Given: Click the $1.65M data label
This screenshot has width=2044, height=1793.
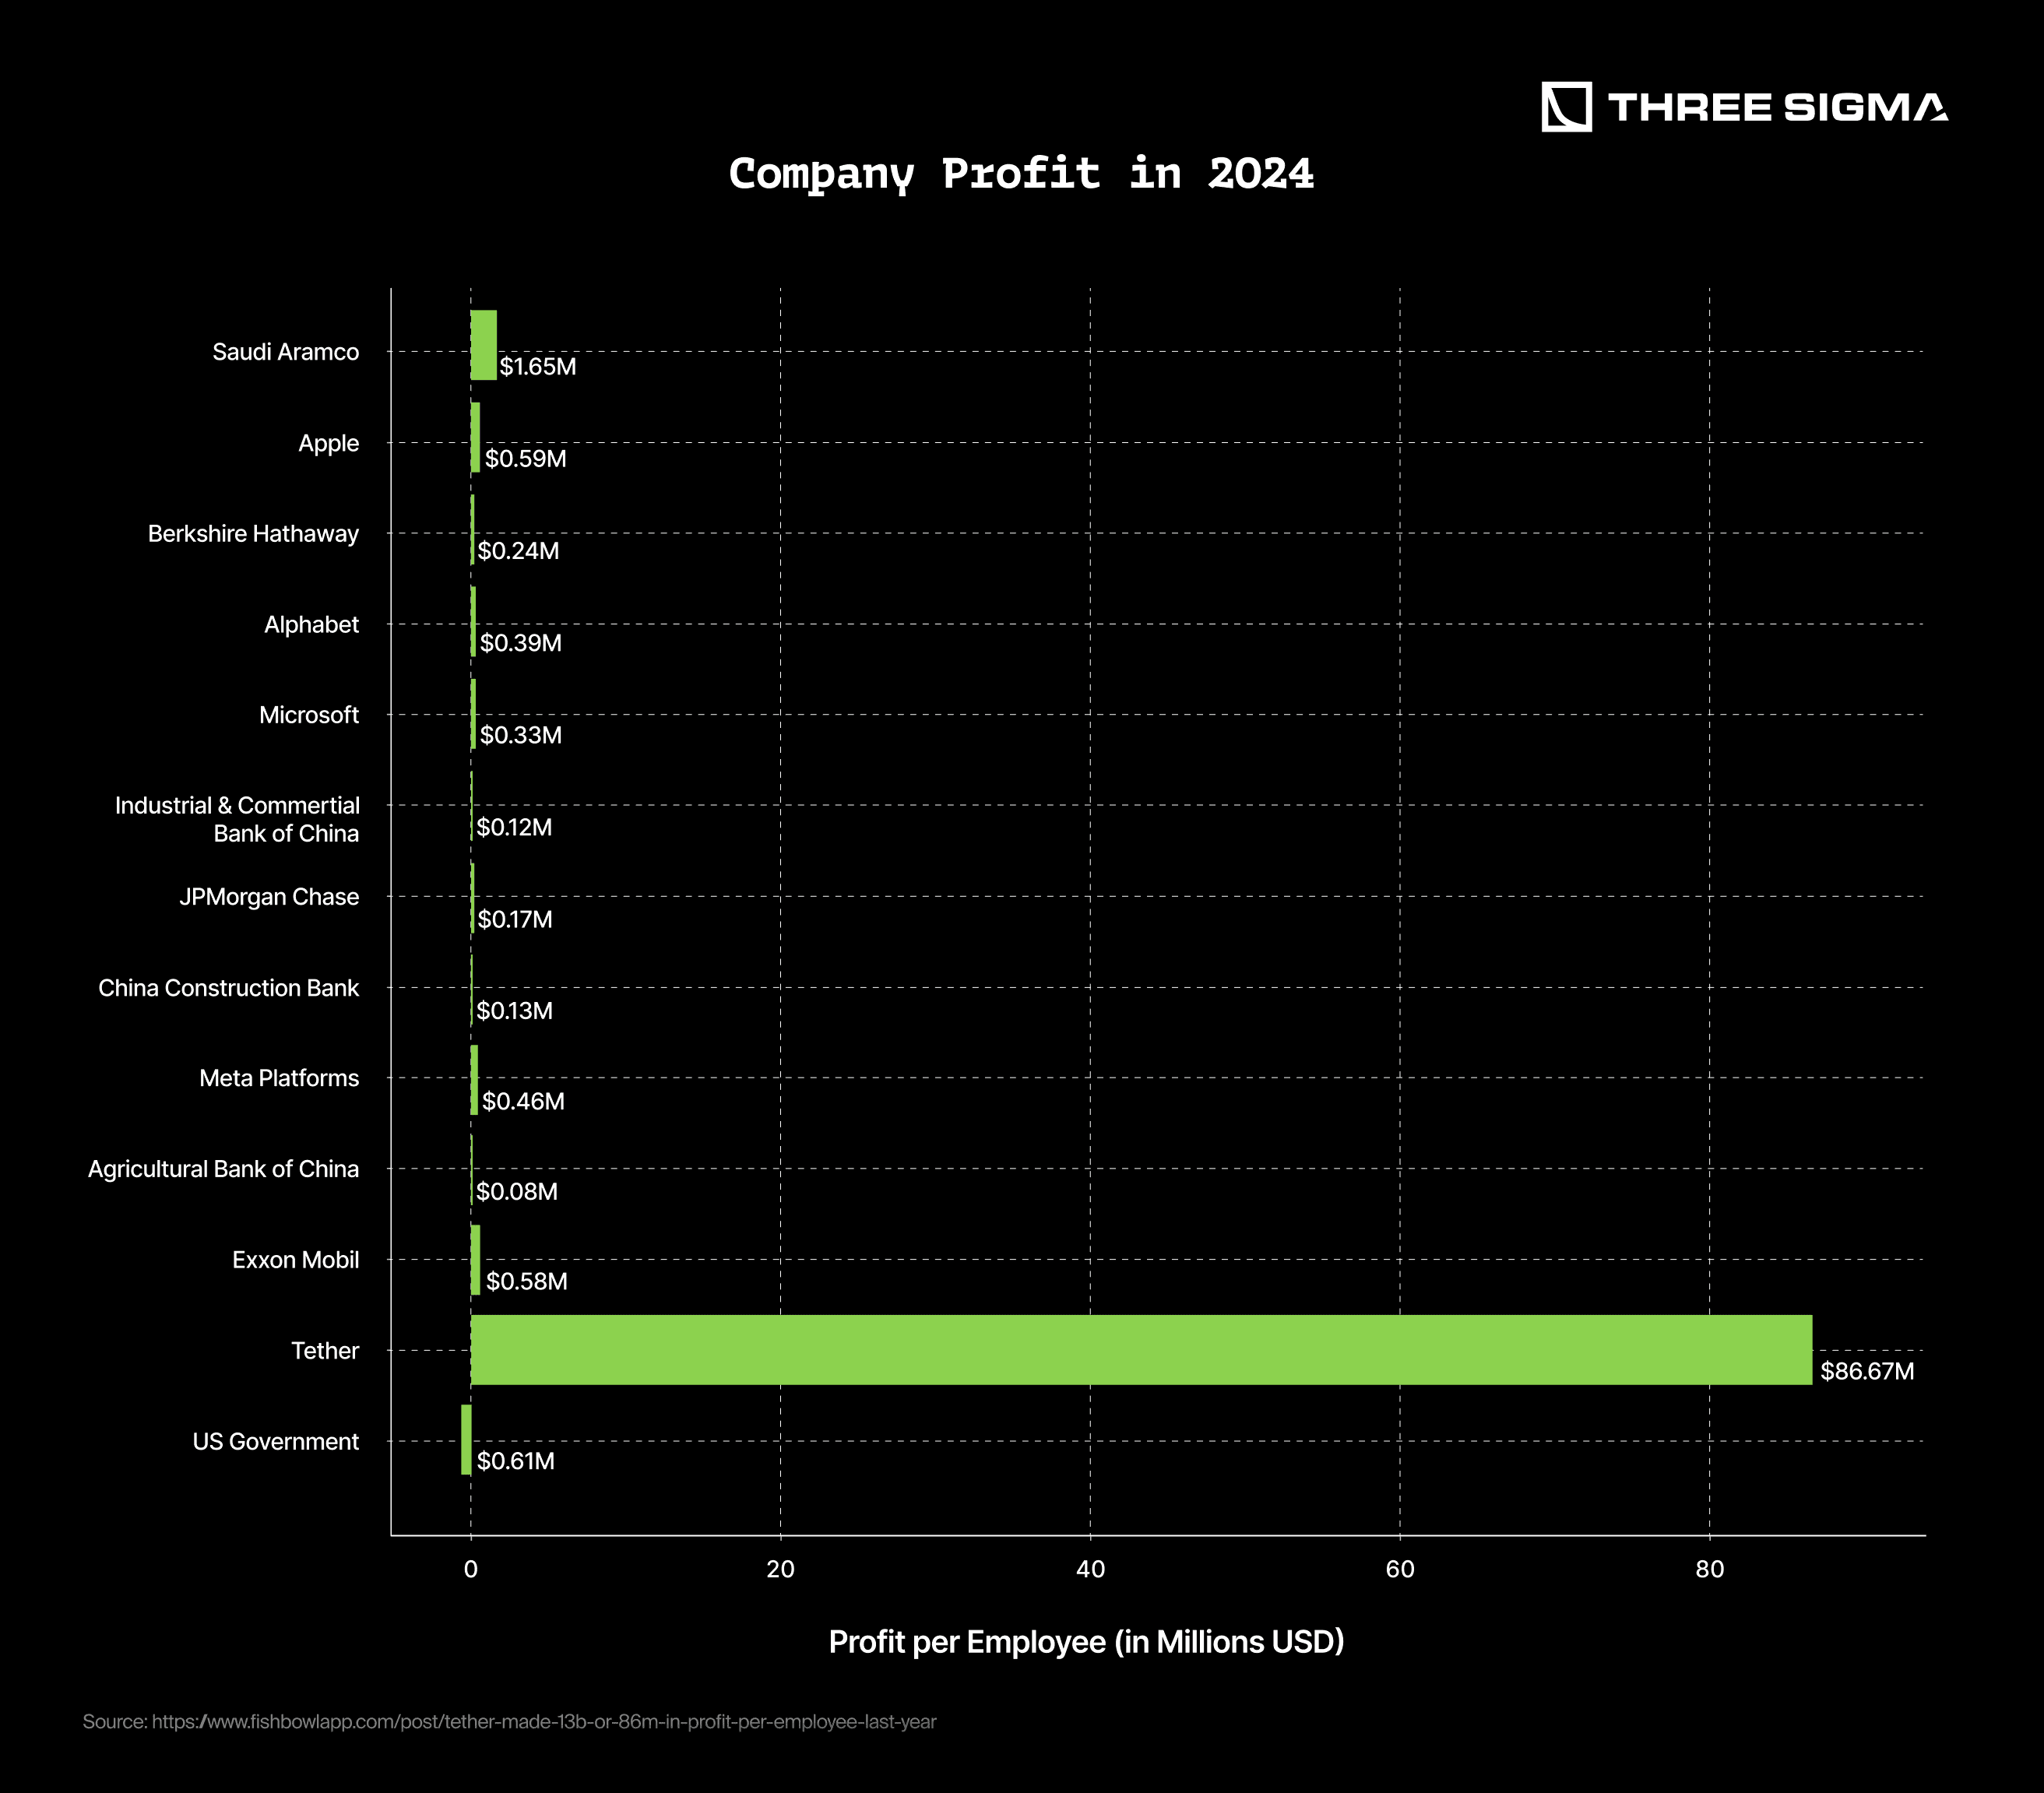Looking at the screenshot, I should (538, 367).
